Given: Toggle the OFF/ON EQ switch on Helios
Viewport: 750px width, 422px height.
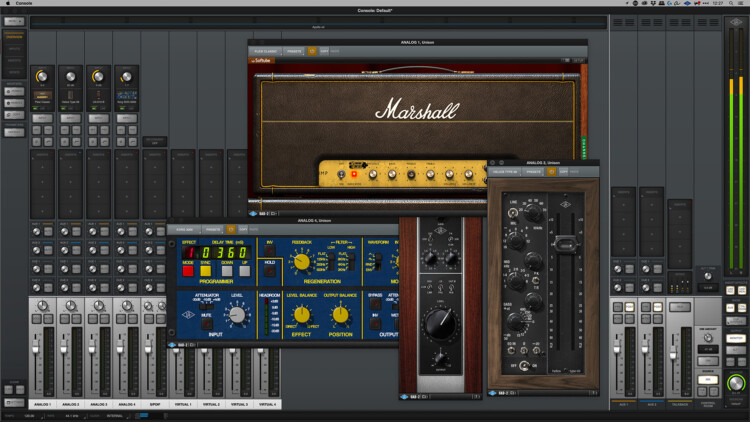Looking at the screenshot, I should click(524, 366).
